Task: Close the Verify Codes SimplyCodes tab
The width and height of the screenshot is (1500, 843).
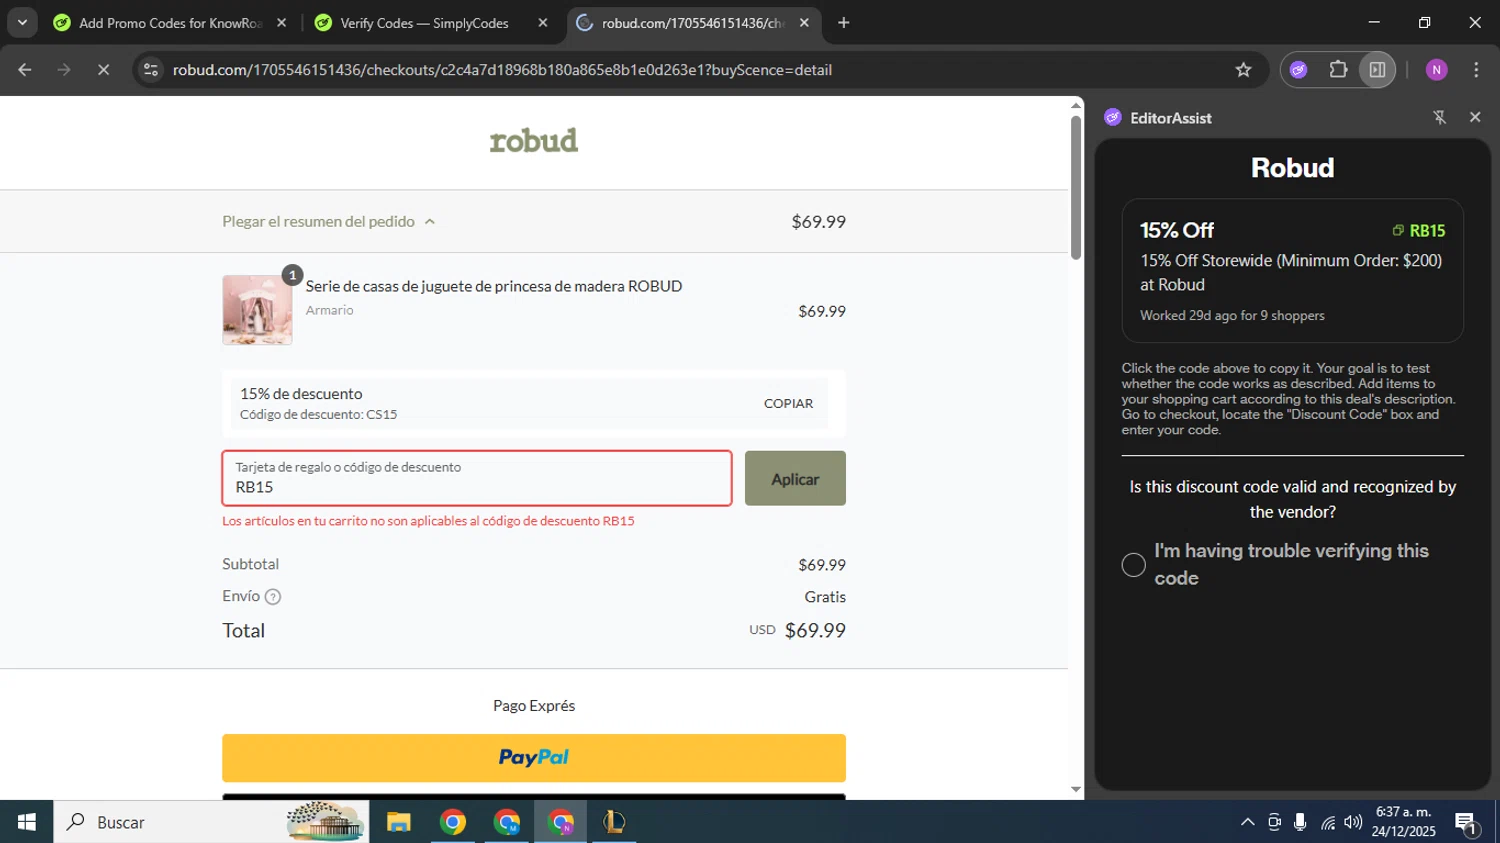Action: pyautogui.click(x=543, y=23)
